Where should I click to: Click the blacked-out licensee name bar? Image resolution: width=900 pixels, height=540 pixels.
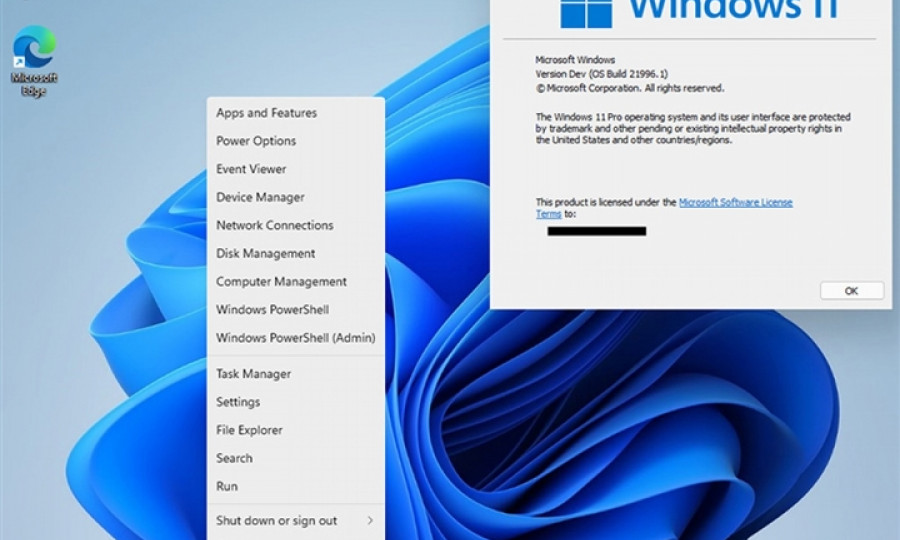[x=596, y=231]
